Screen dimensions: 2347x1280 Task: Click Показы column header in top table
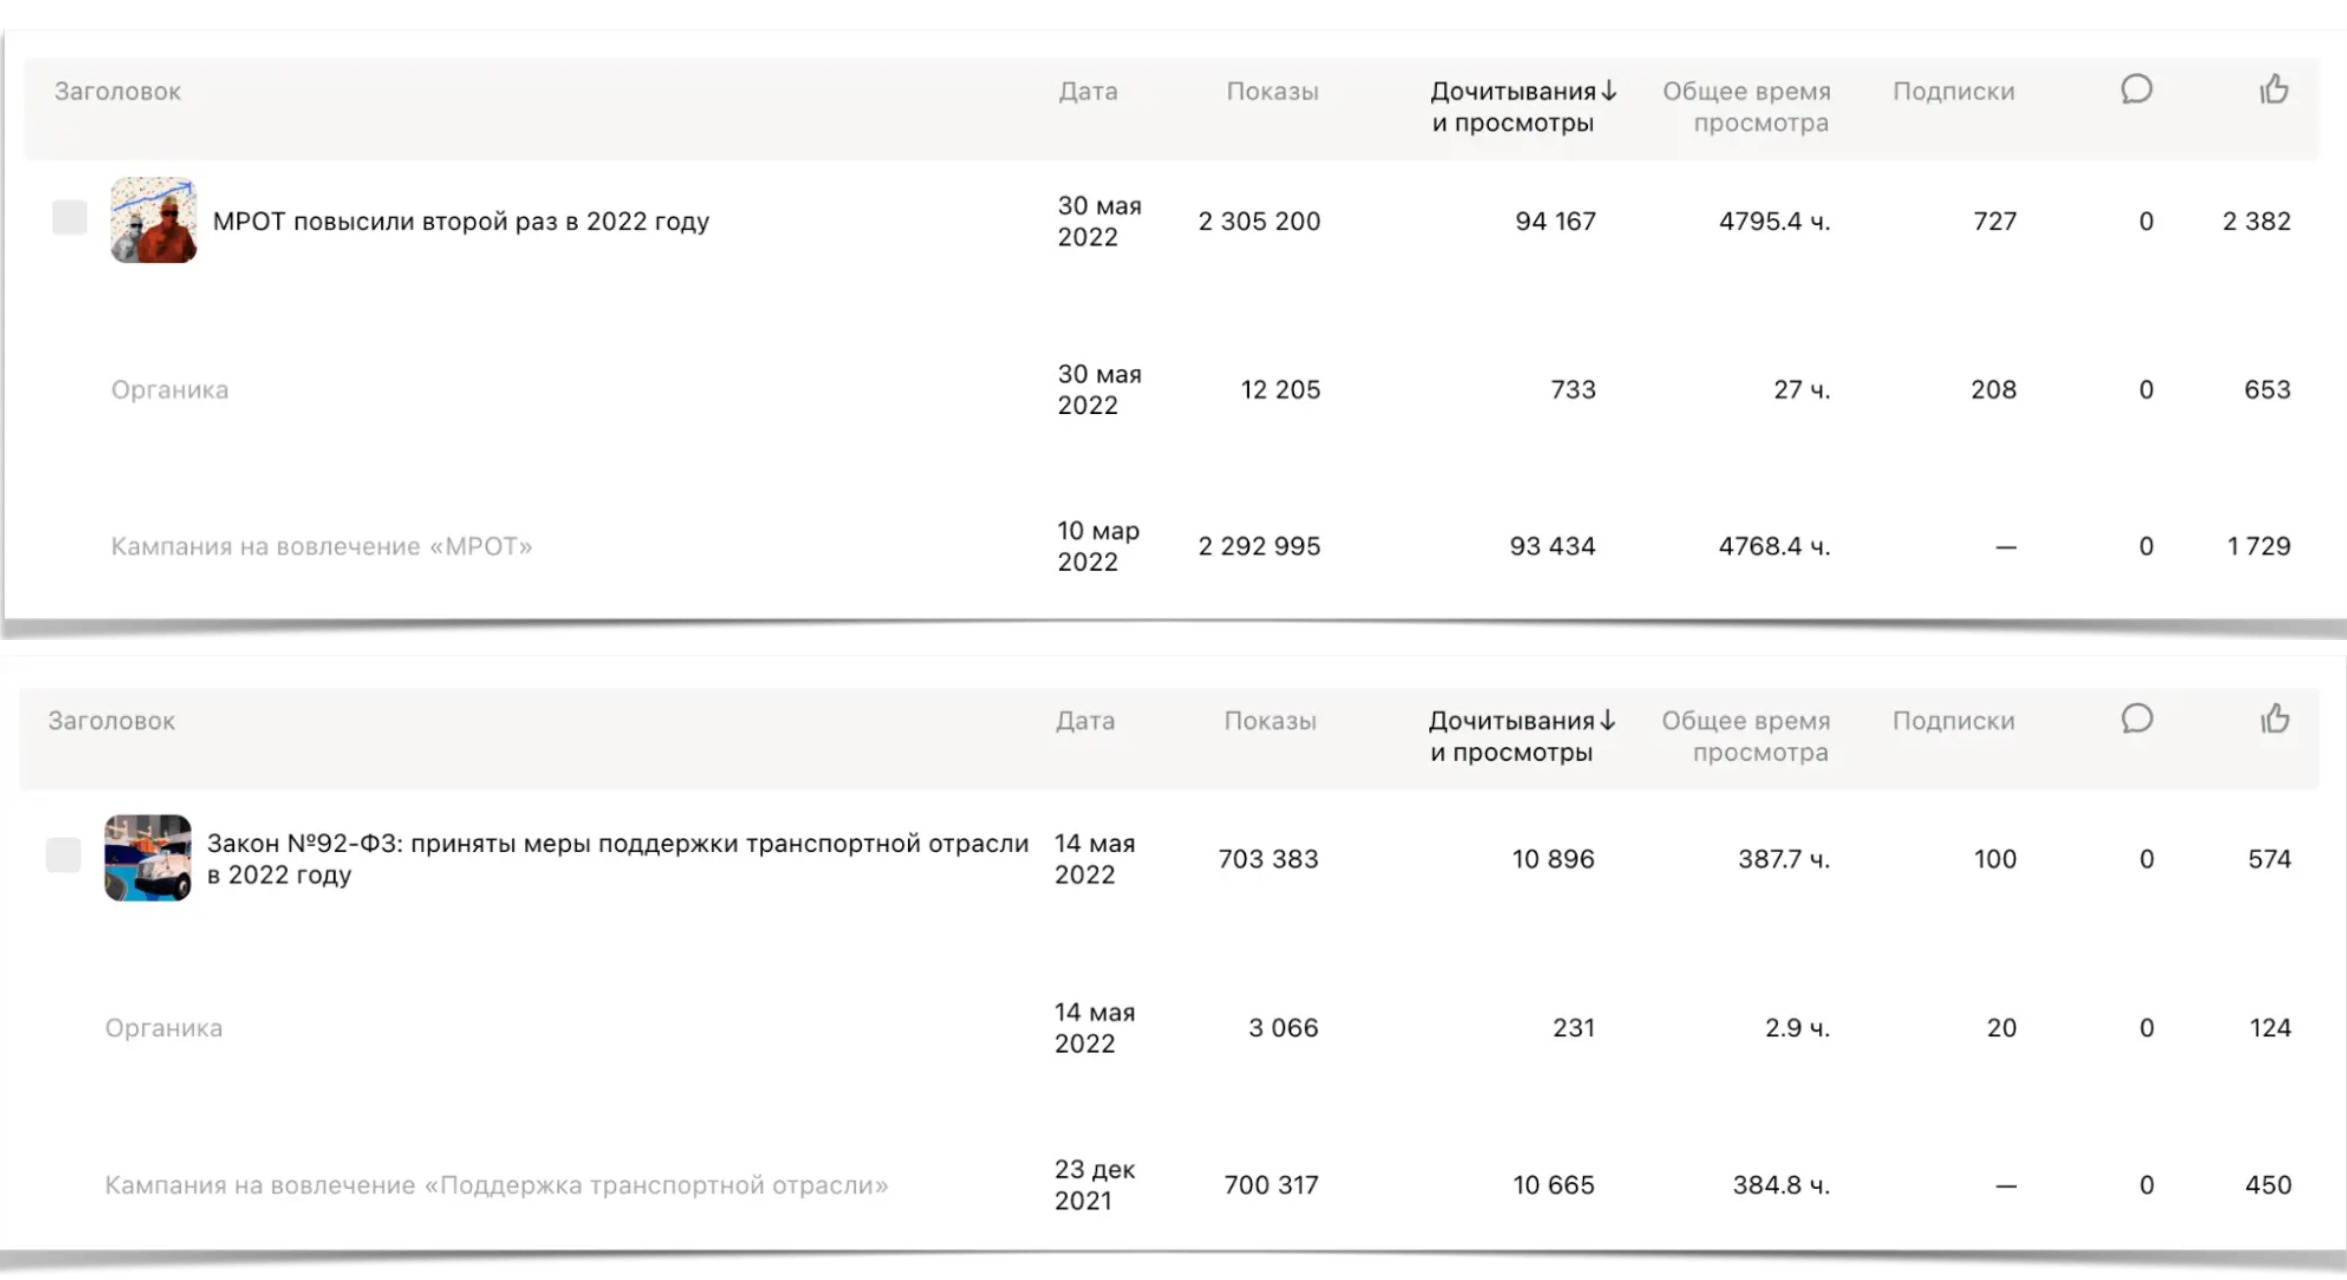point(1272,92)
